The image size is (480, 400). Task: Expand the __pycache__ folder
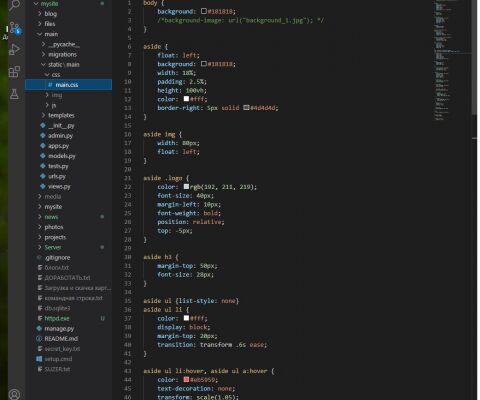click(43, 44)
